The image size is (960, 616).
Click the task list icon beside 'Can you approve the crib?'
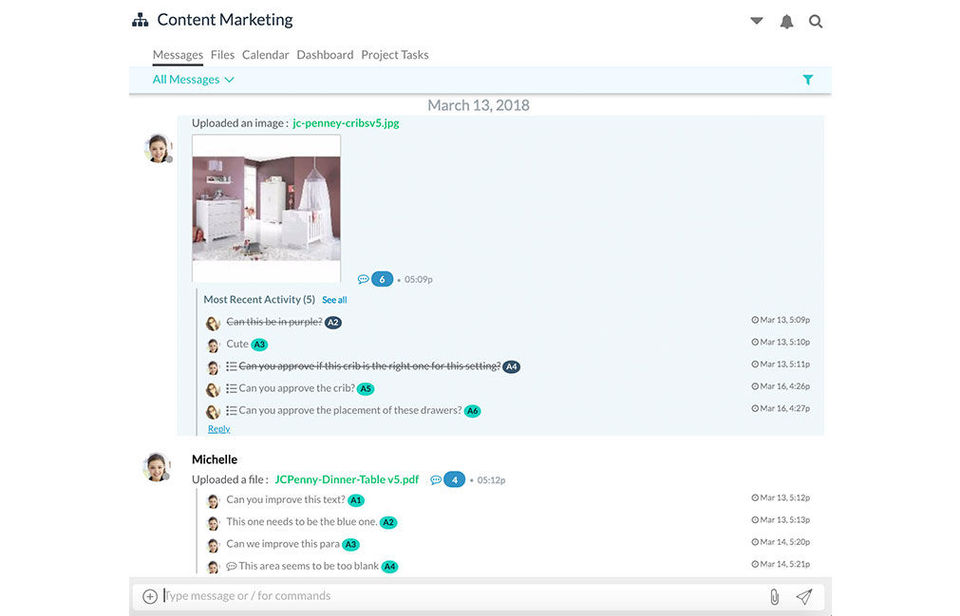[x=231, y=388]
